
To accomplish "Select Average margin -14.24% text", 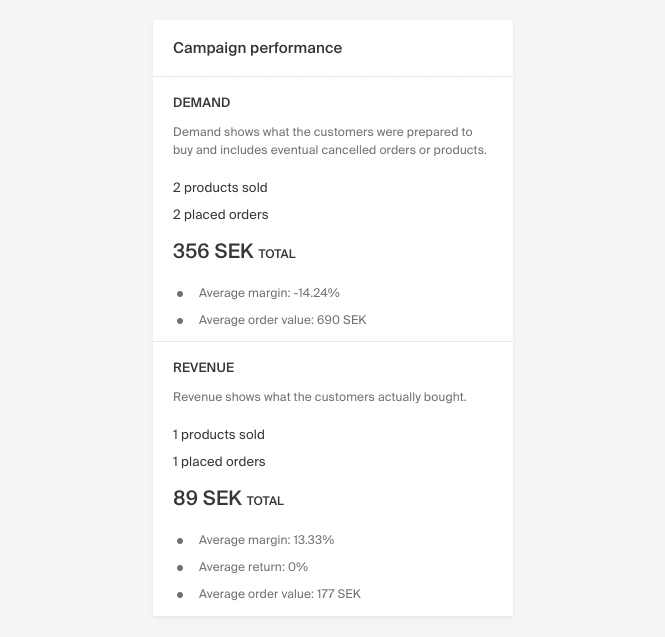I will click(x=269, y=293).
